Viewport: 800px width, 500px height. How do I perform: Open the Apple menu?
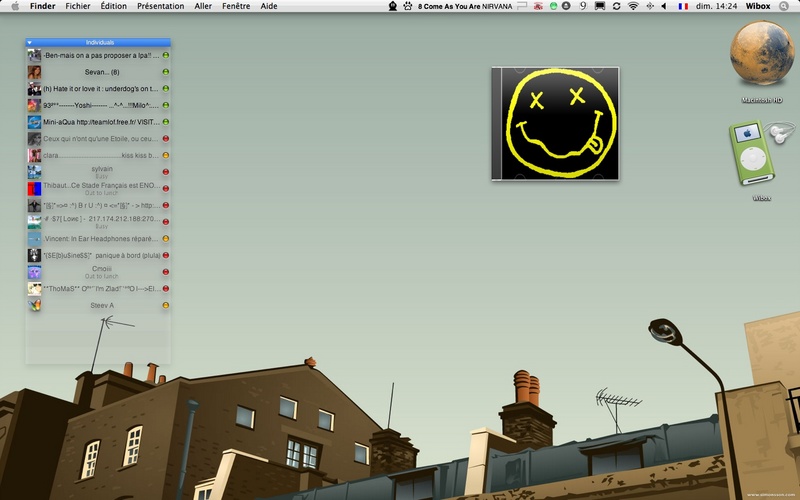click(15, 6)
